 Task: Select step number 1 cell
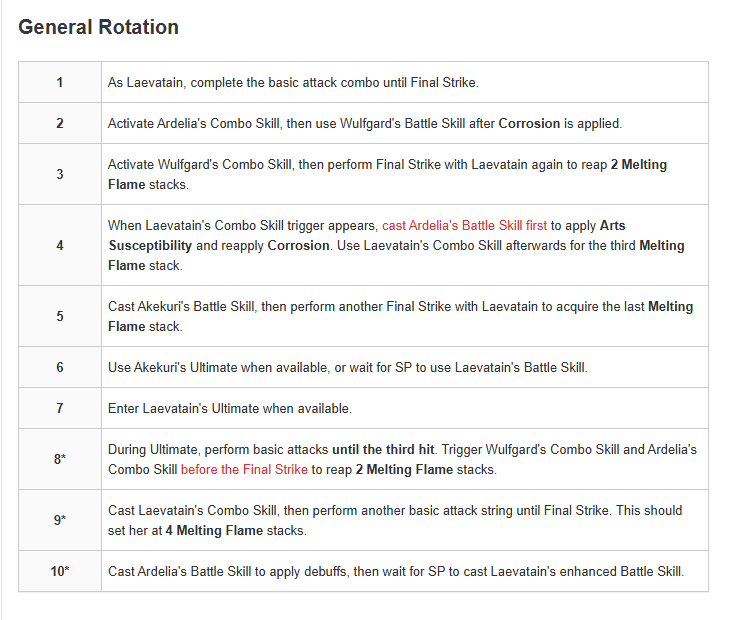(60, 82)
